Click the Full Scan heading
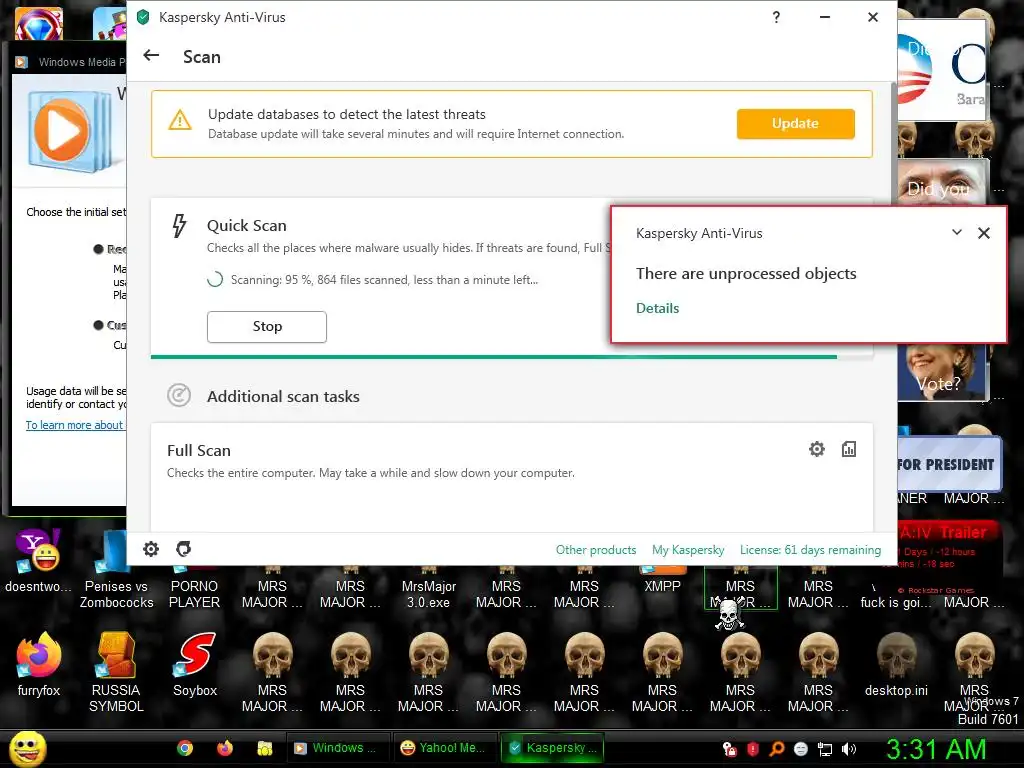This screenshot has height=768, width=1024. tap(199, 451)
